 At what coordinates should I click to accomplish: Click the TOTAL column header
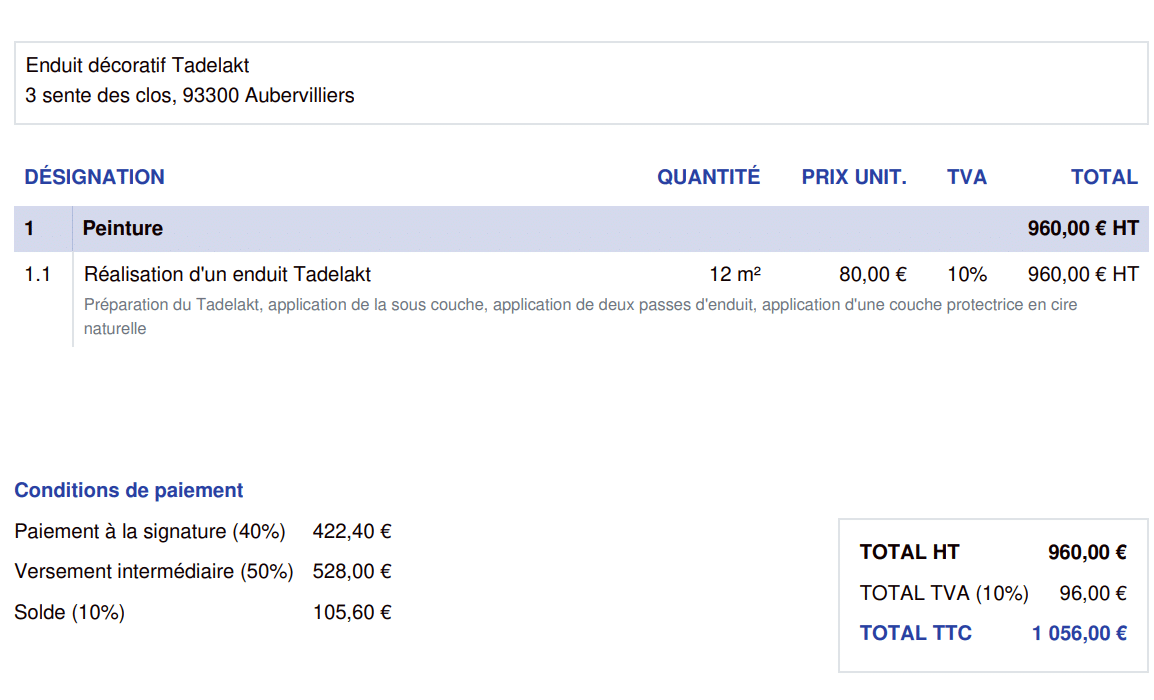pos(1104,177)
